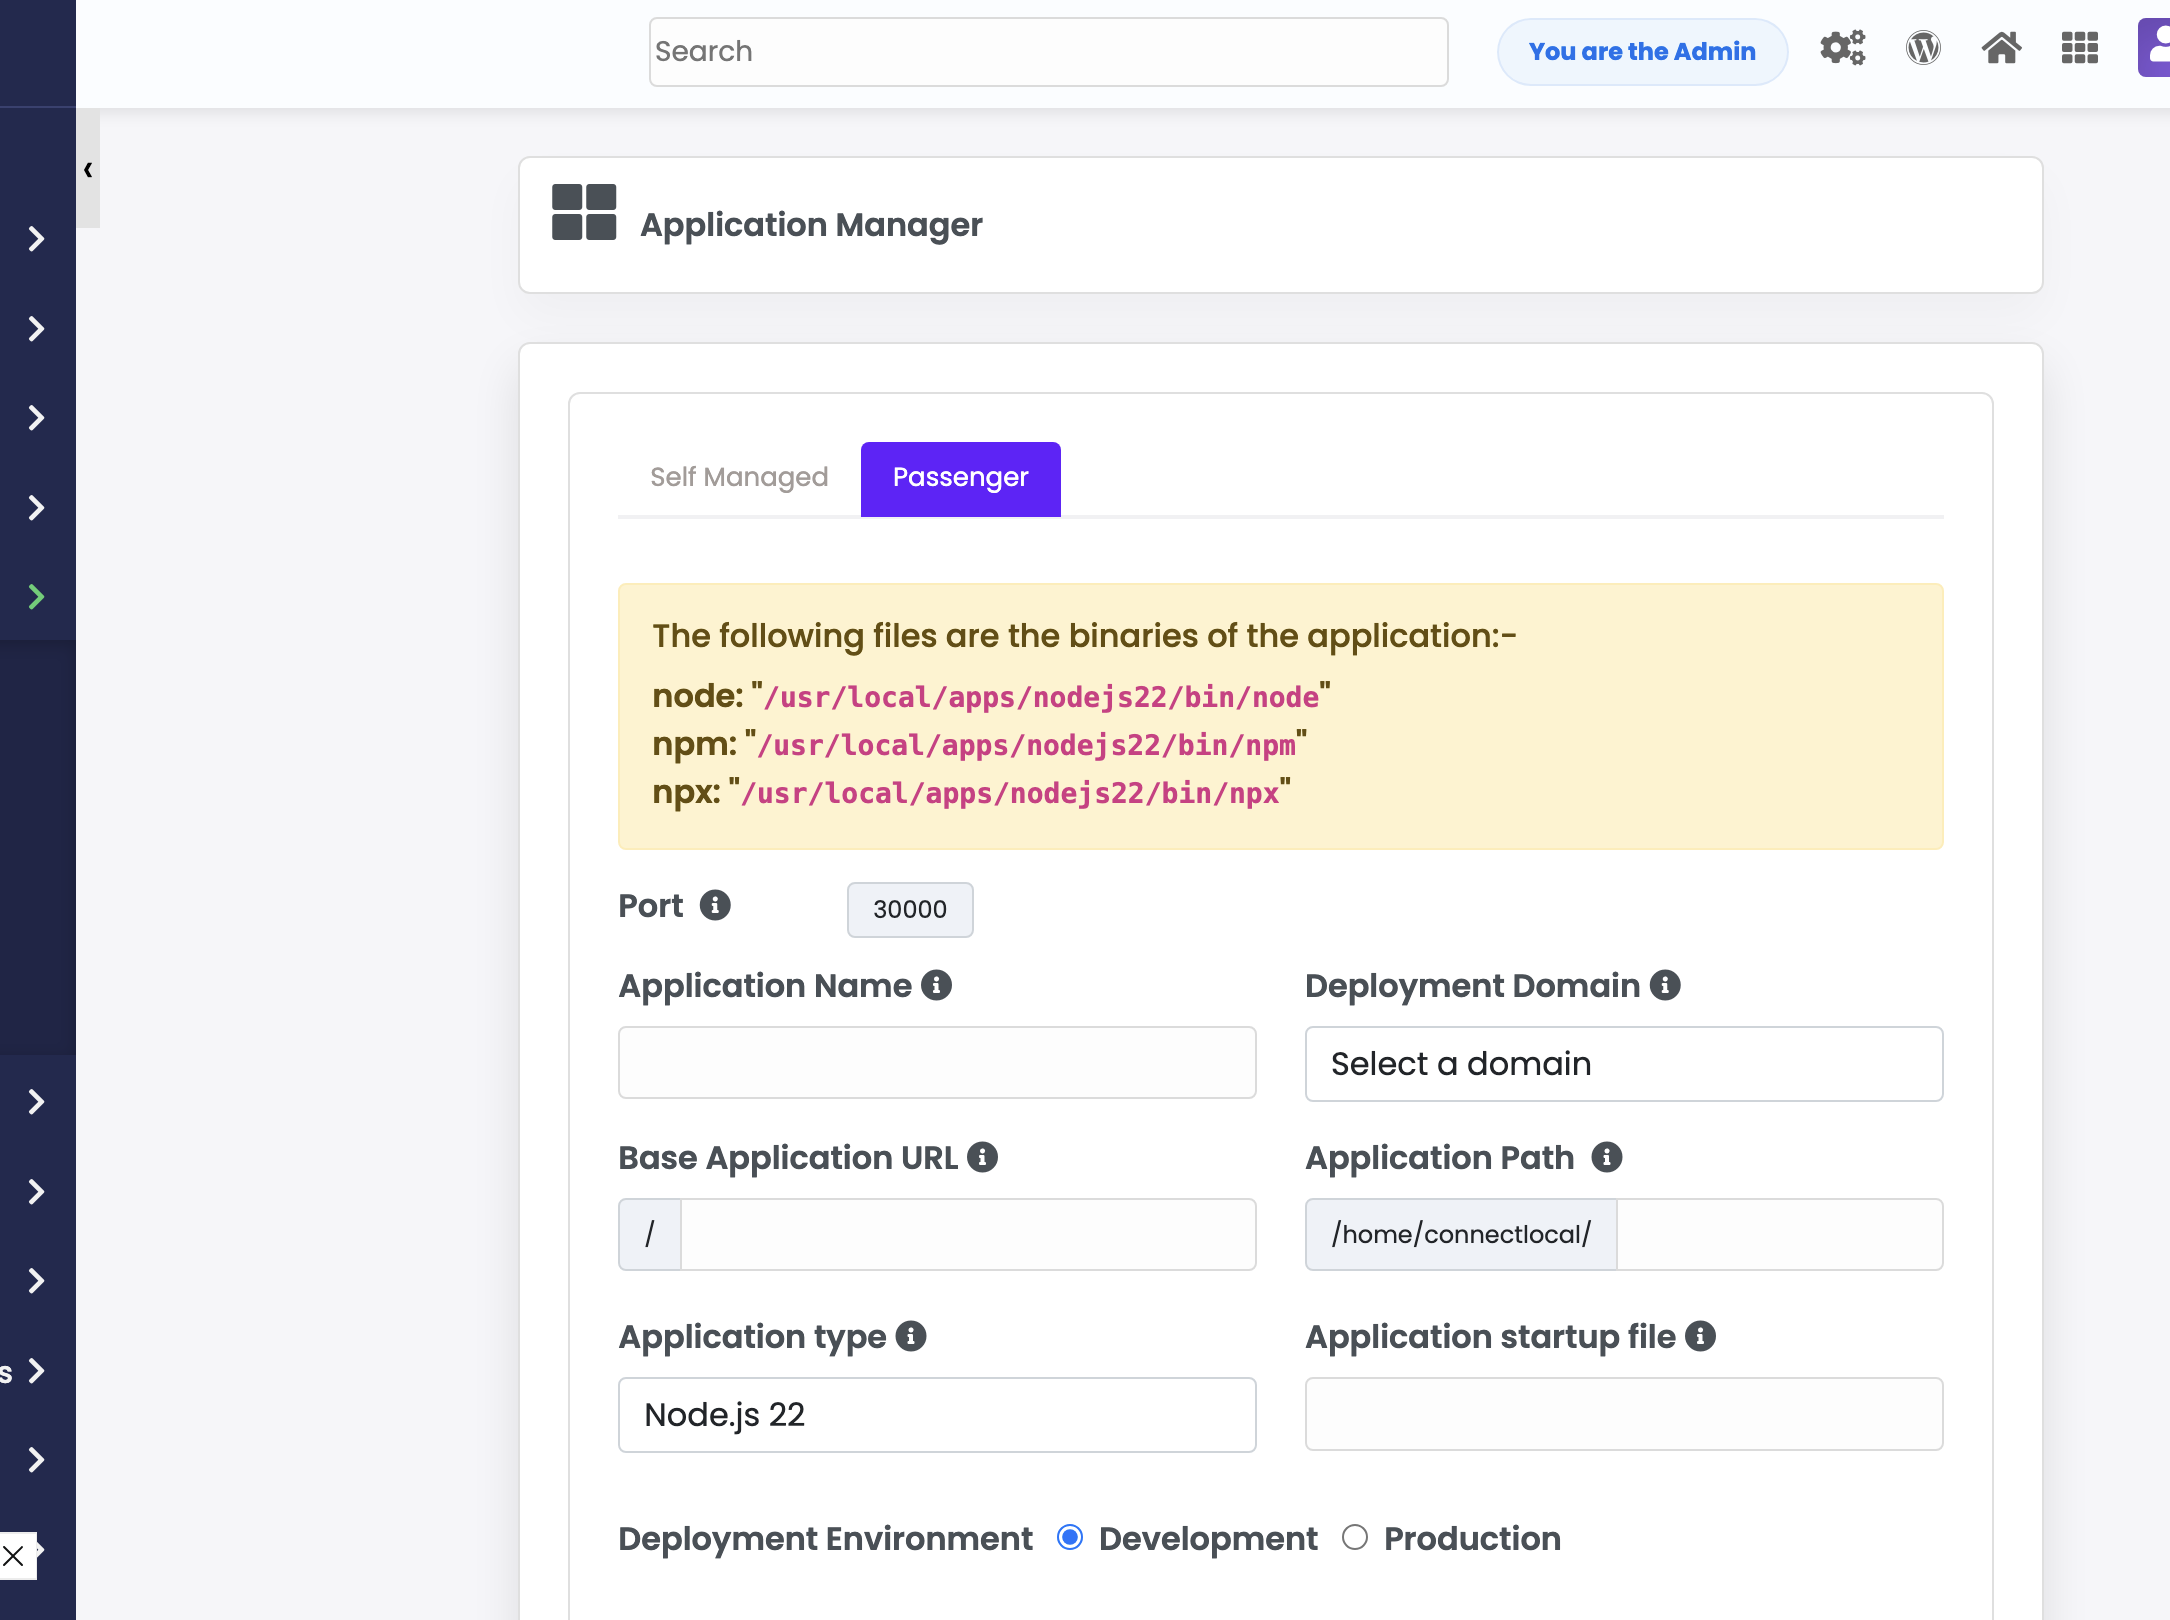Select the Passenger tab

coord(960,478)
